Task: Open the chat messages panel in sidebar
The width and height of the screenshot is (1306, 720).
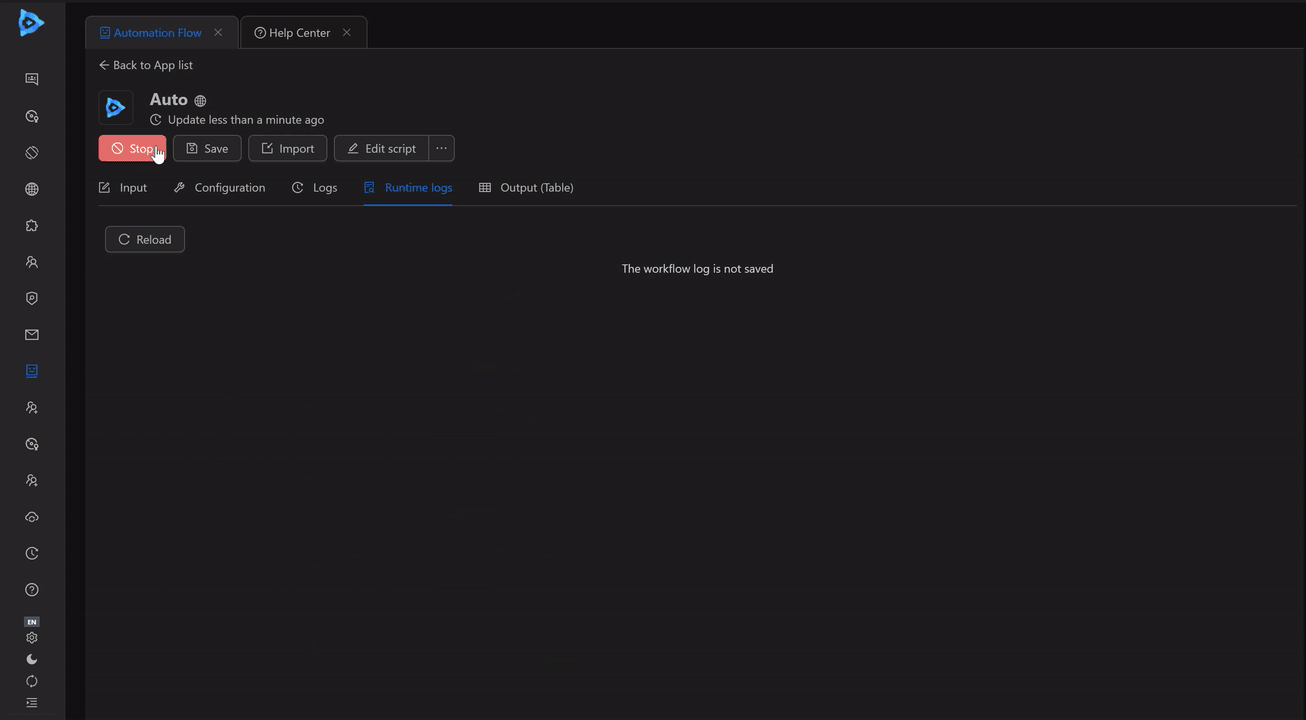Action: pyautogui.click(x=31, y=79)
